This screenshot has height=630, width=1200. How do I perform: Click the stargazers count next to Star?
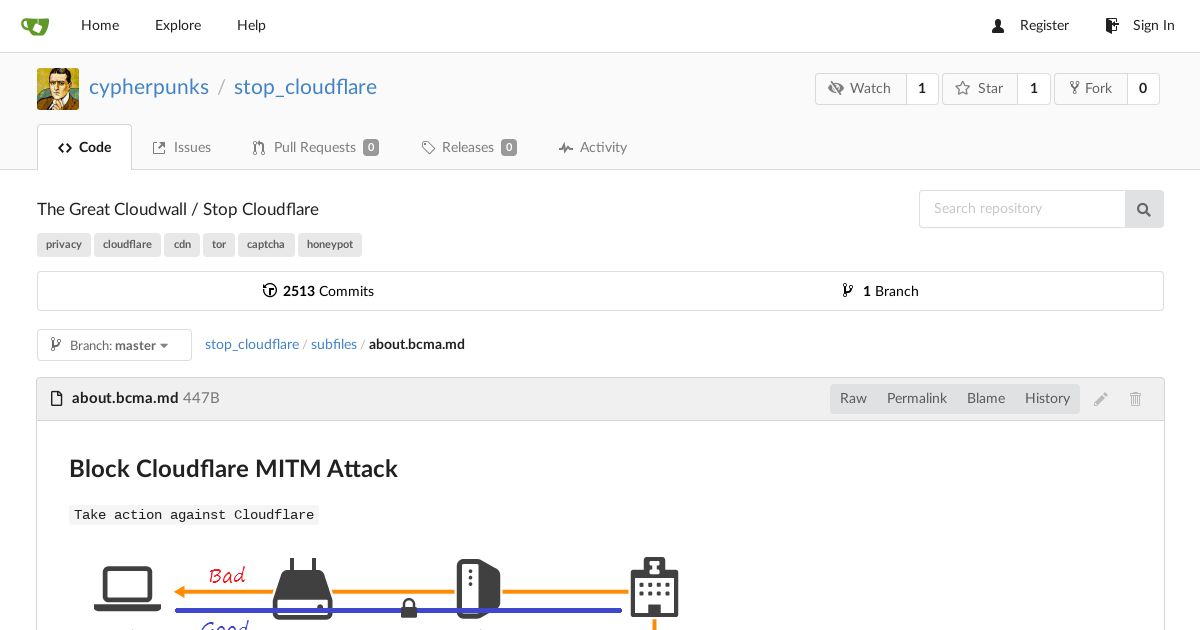pyautogui.click(x=1034, y=89)
